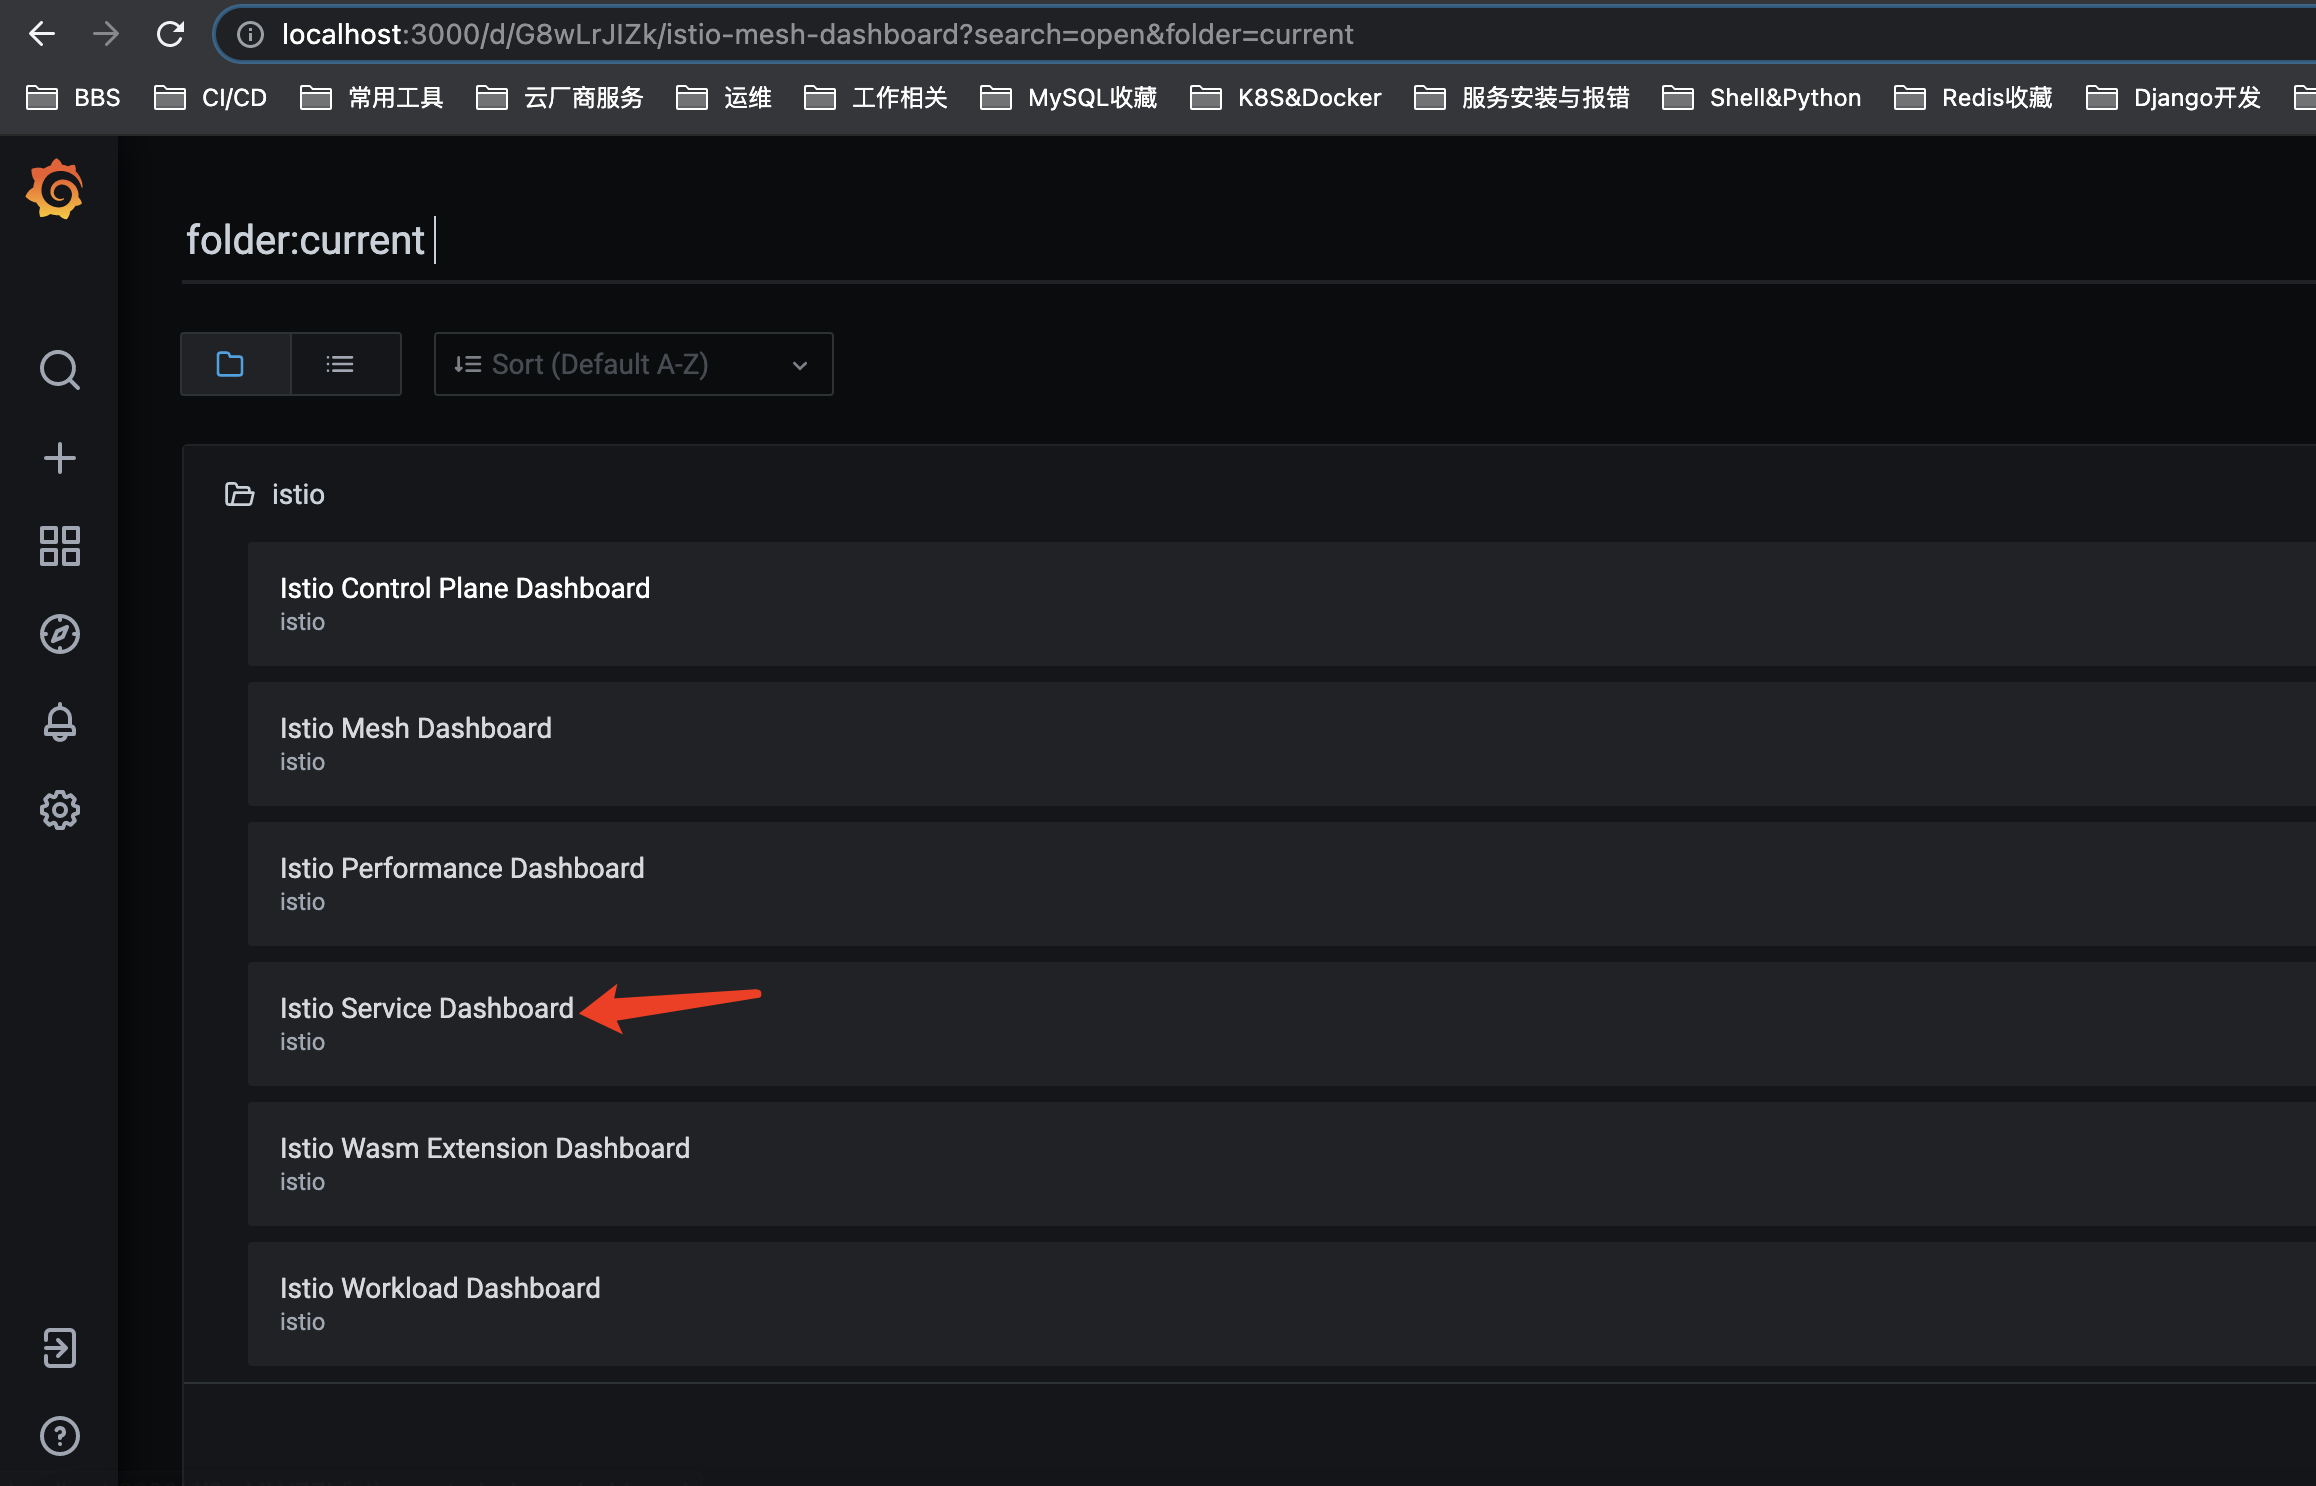
Task: Click the sign-in arrow icon
Action: (59, 1347)
